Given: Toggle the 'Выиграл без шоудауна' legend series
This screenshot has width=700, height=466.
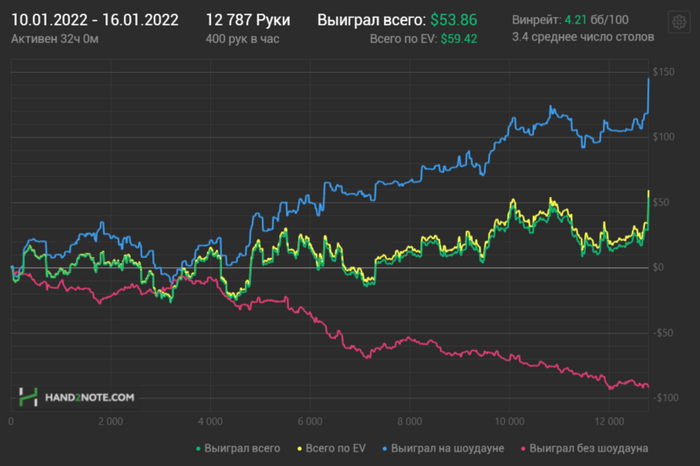Looking at the screenshot, I should tap(585, 448).
